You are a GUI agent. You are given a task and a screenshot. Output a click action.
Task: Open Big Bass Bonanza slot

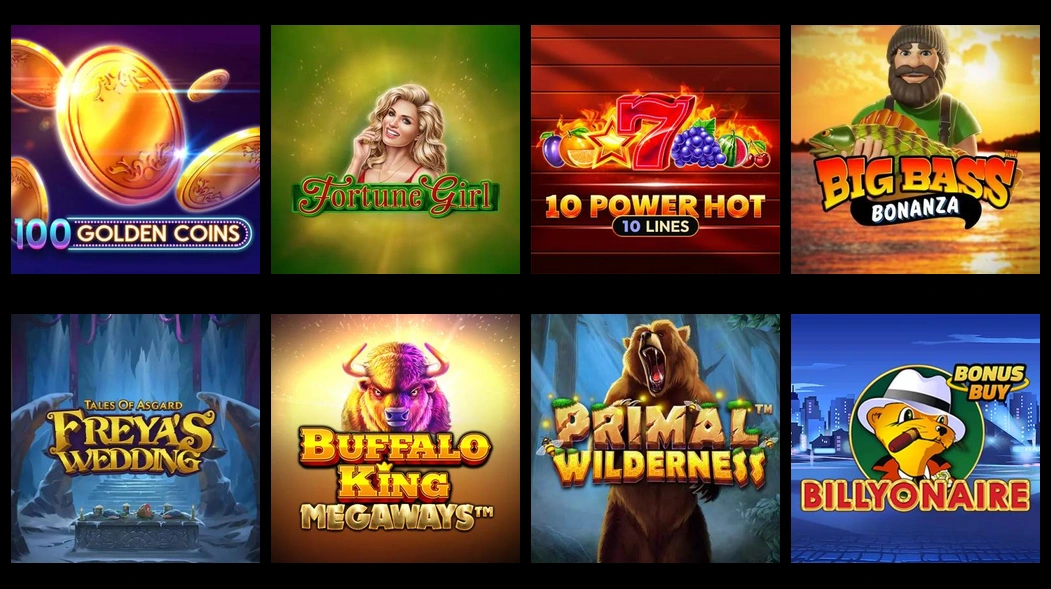(x=916, y=149)
